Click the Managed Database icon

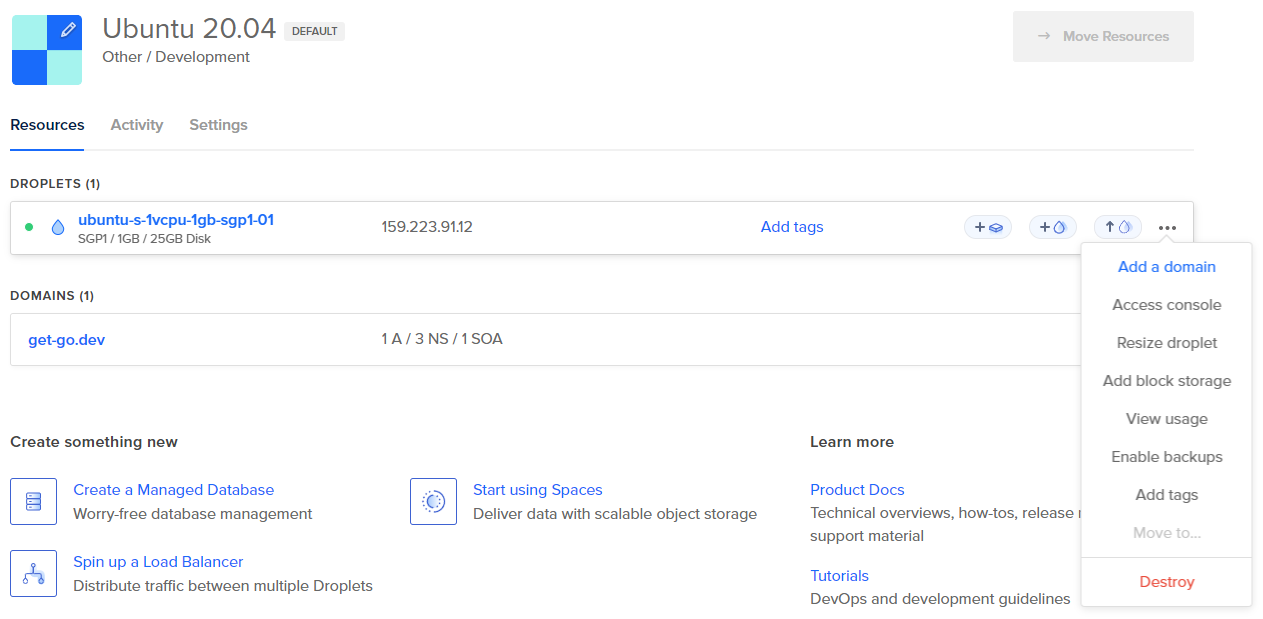click(x=33, y=501)
